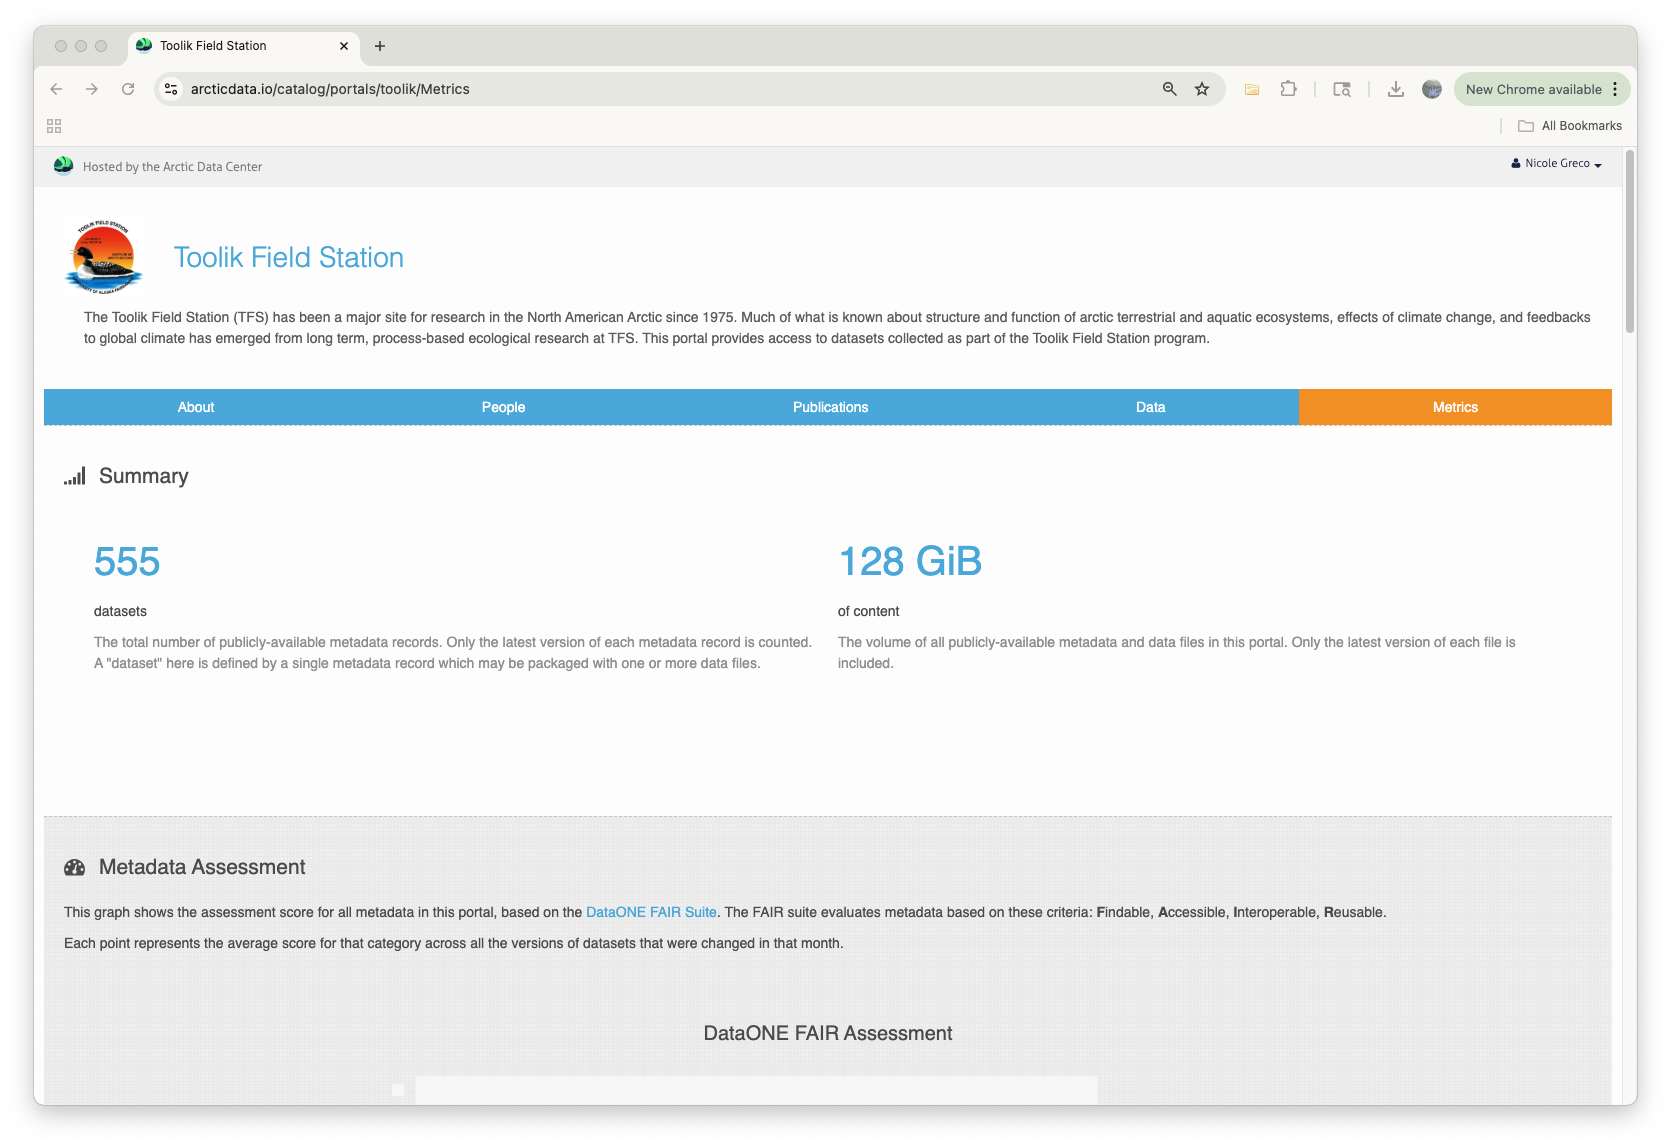This screenshot has width=1671, height=1147.
Task: Open the browser extensions puzzle icon
Action: pyautogui.click(x=1288, y=89)
